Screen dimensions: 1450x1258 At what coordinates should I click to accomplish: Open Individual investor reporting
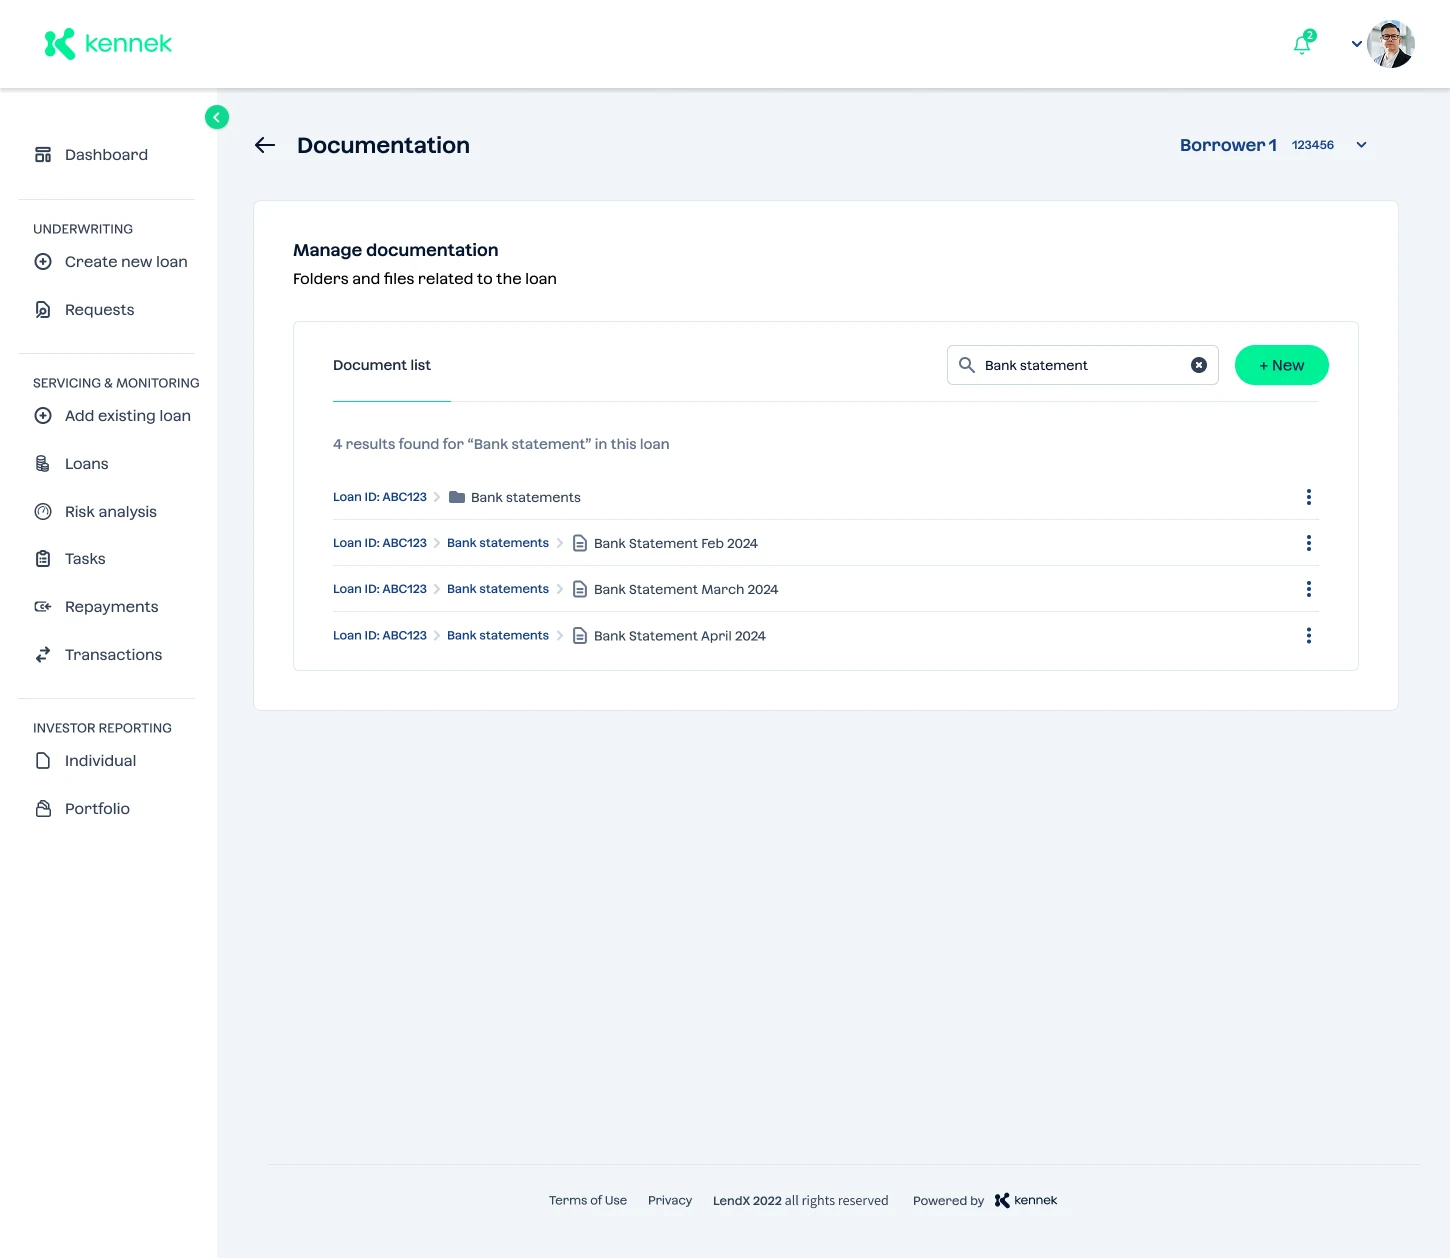(86, 761)
